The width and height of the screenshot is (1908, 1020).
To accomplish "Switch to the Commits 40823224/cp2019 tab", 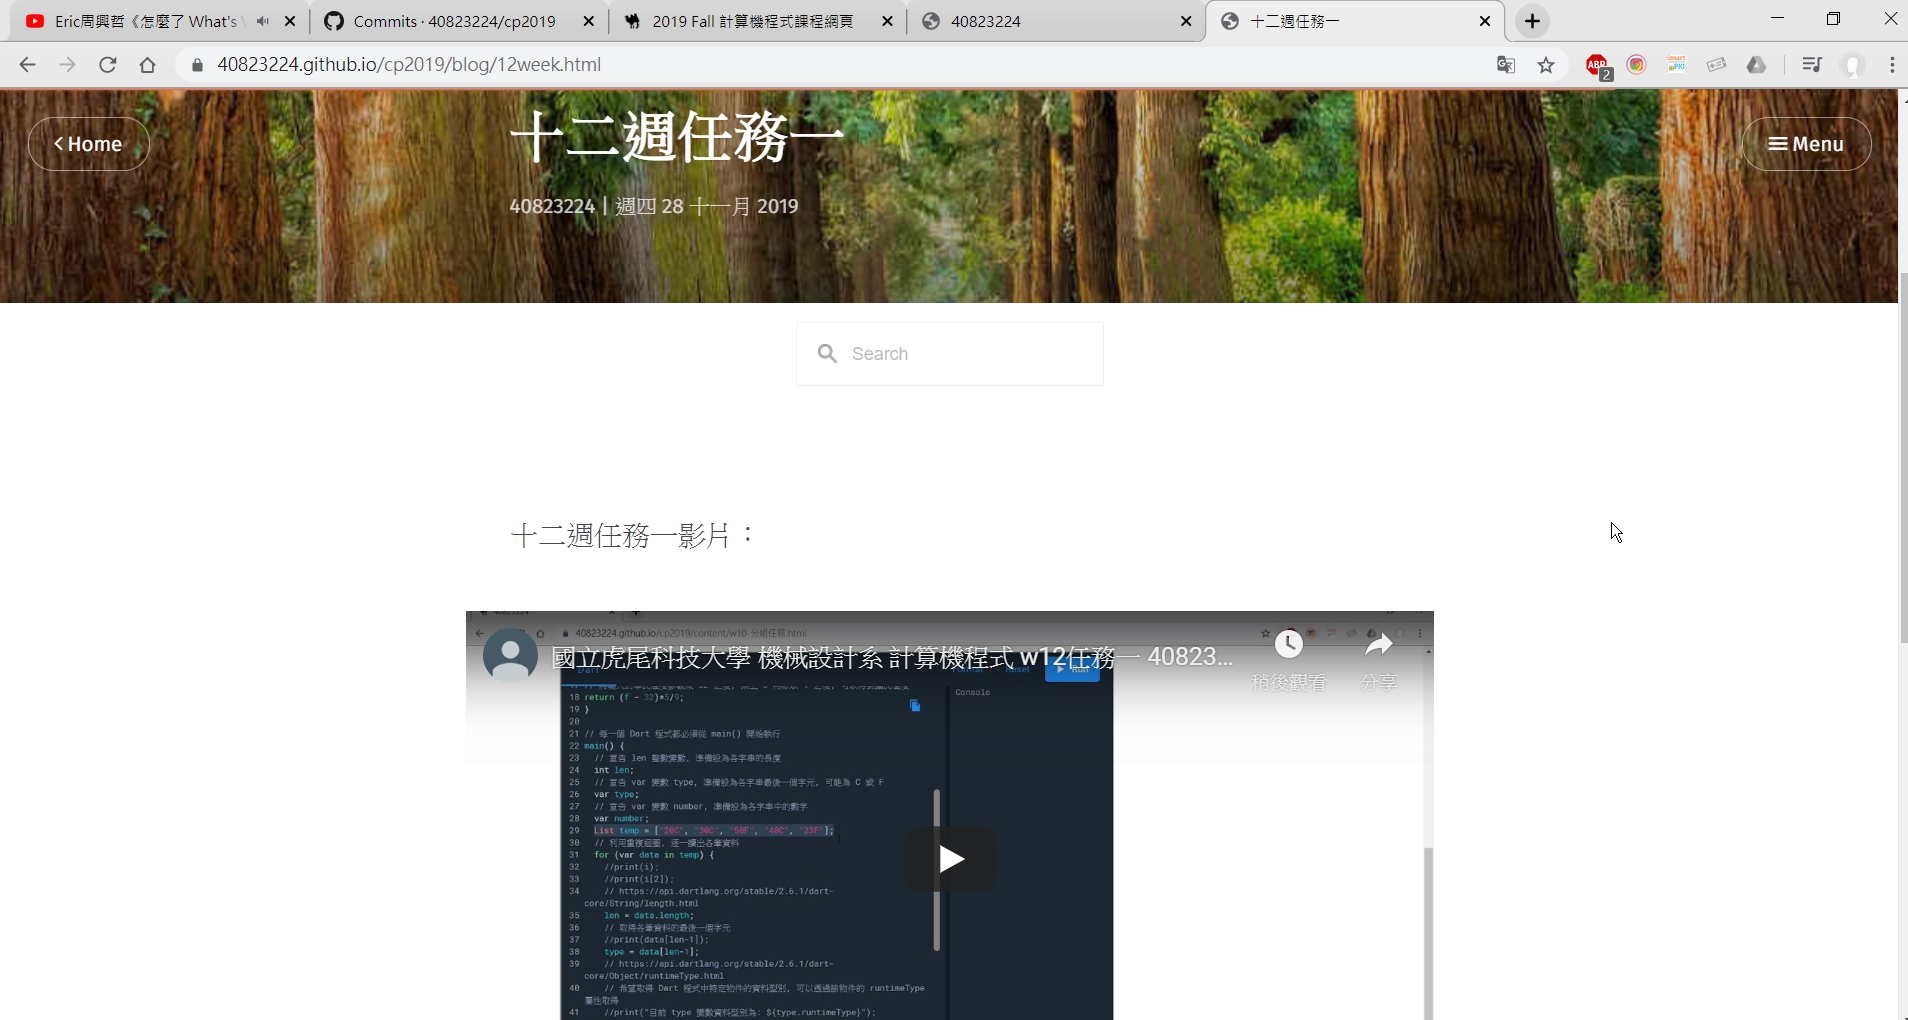I will (454, 21).
